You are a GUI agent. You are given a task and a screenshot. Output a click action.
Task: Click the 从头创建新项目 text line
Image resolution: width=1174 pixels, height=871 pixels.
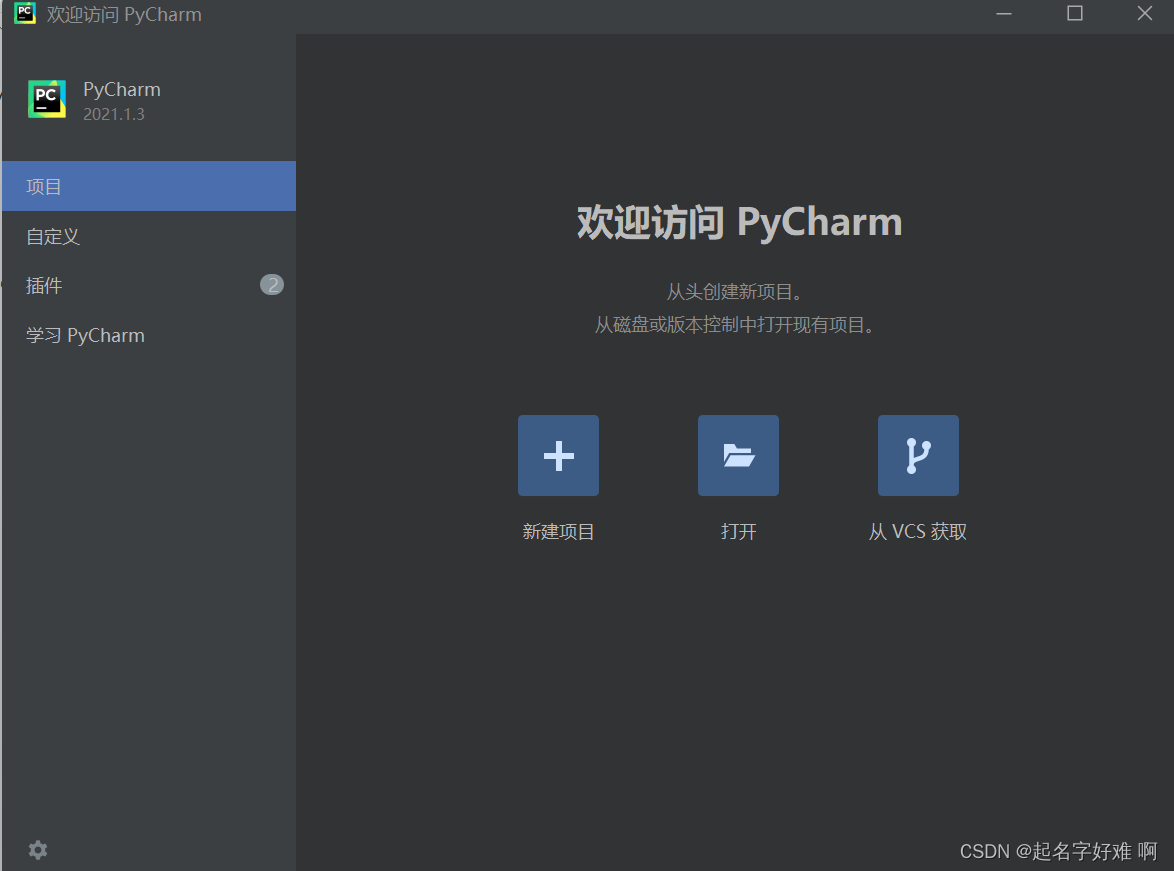734,292
